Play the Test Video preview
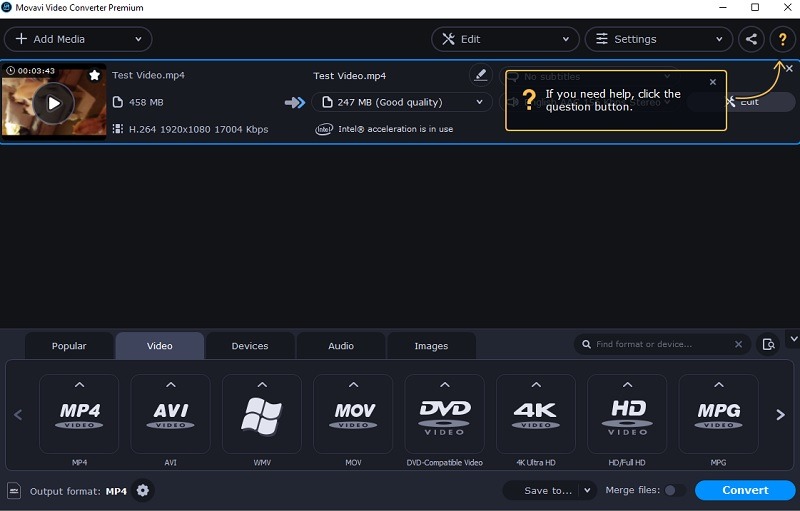Viewport: 800px width, 511px height. tap(54, 104)
